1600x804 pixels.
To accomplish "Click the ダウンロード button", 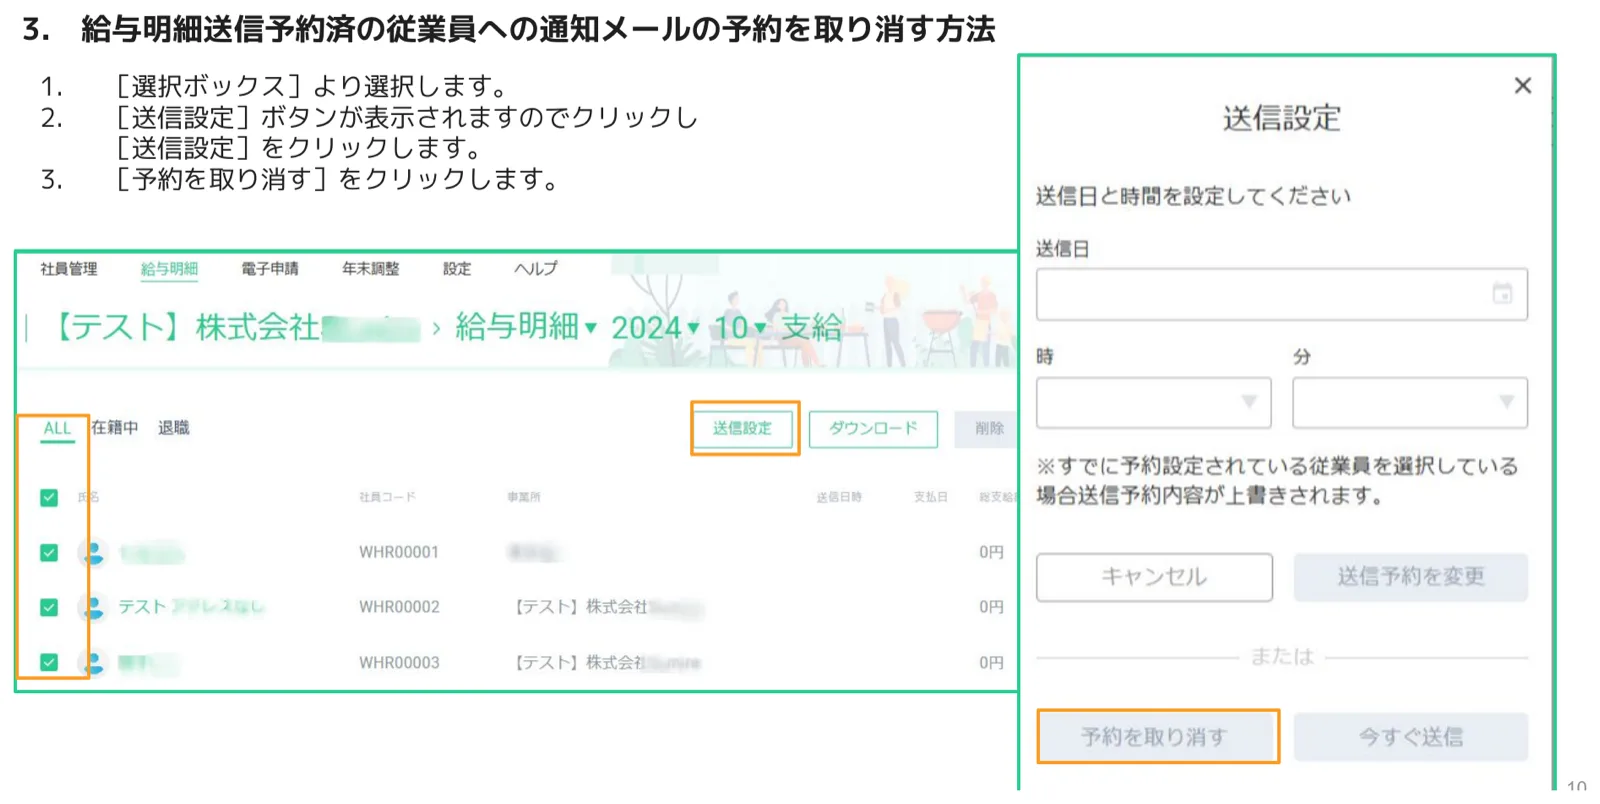I will (873, 429).
